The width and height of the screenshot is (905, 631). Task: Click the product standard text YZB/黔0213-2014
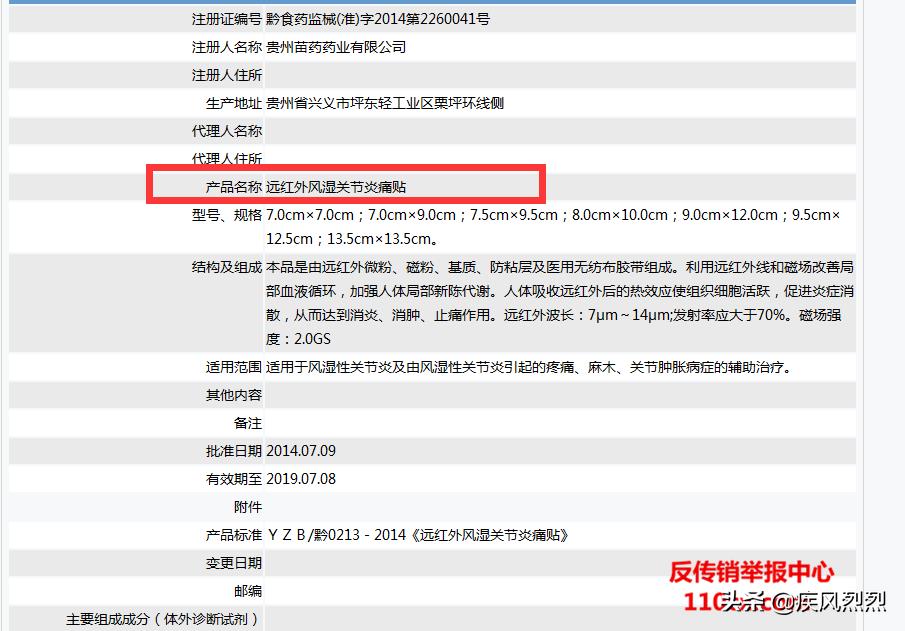pyautogui.click(x=417, y=535)
